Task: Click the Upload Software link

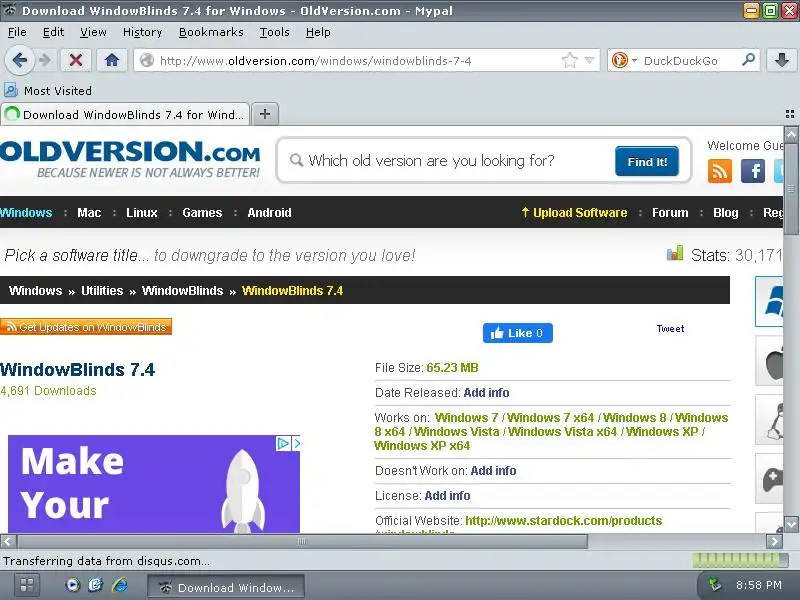Action: click(x=574, y=213)
